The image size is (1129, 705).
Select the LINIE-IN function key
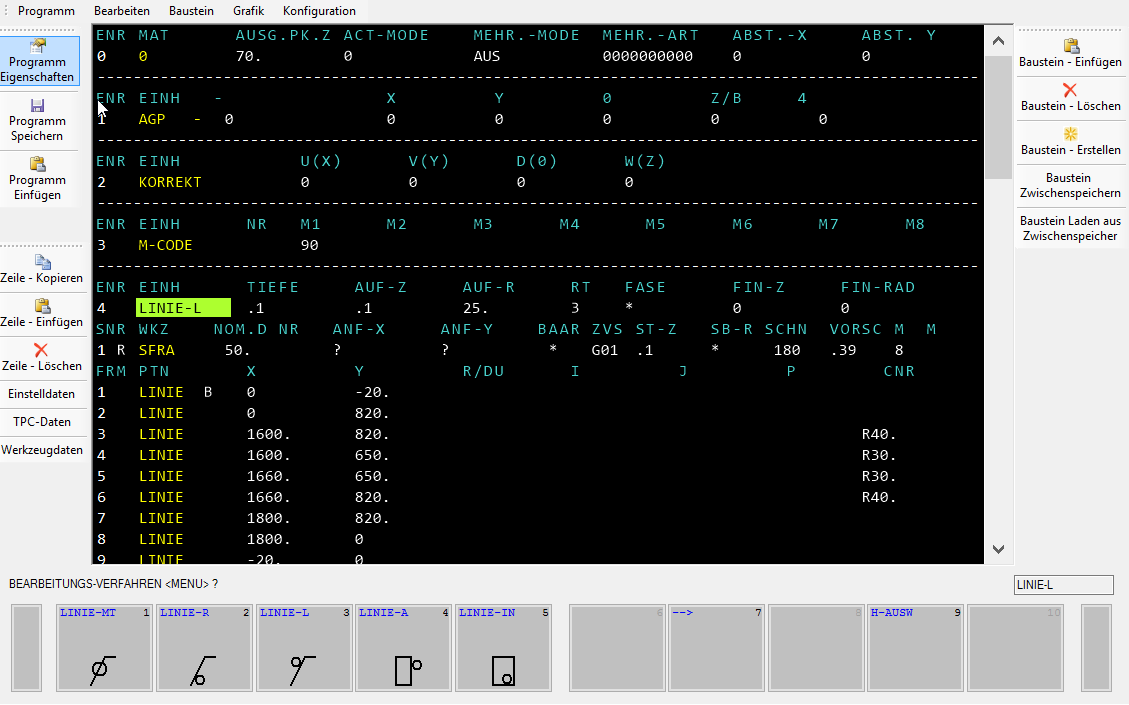[503, 648]
